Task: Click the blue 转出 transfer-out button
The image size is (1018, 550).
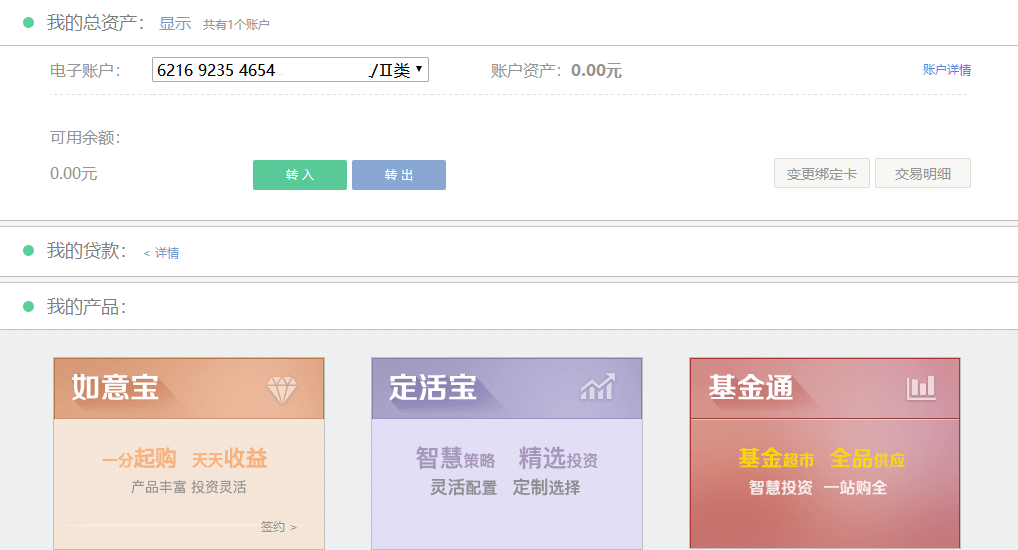Action: click(x=399, y=175)
